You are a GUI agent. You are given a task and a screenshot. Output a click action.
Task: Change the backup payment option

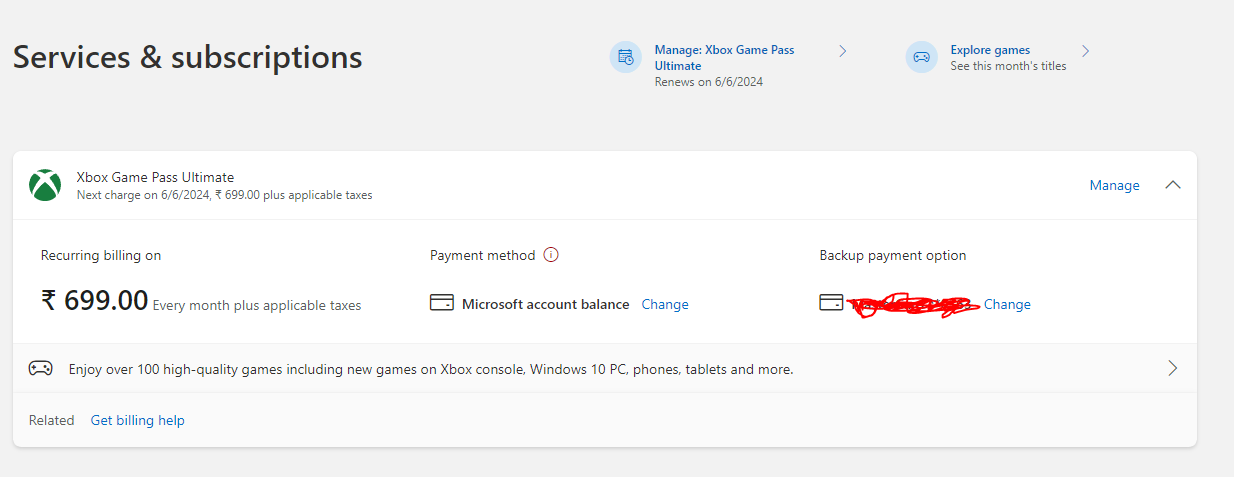(x=1007, y=304)
